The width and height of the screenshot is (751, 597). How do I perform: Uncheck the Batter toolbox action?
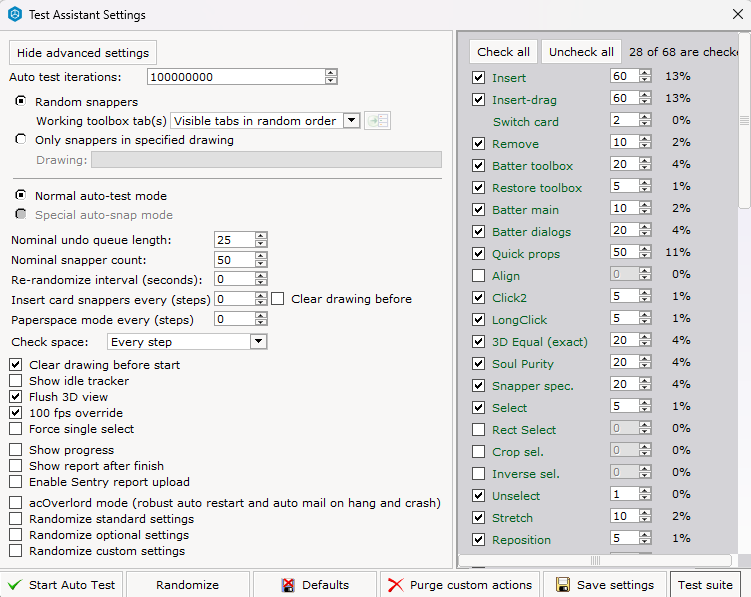coord(478,166)
